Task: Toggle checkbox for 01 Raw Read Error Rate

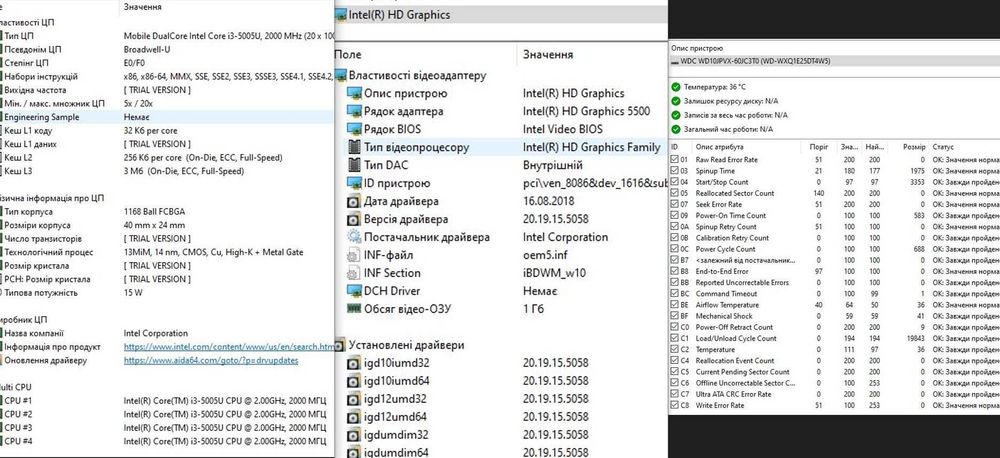Action: (675, 159)
